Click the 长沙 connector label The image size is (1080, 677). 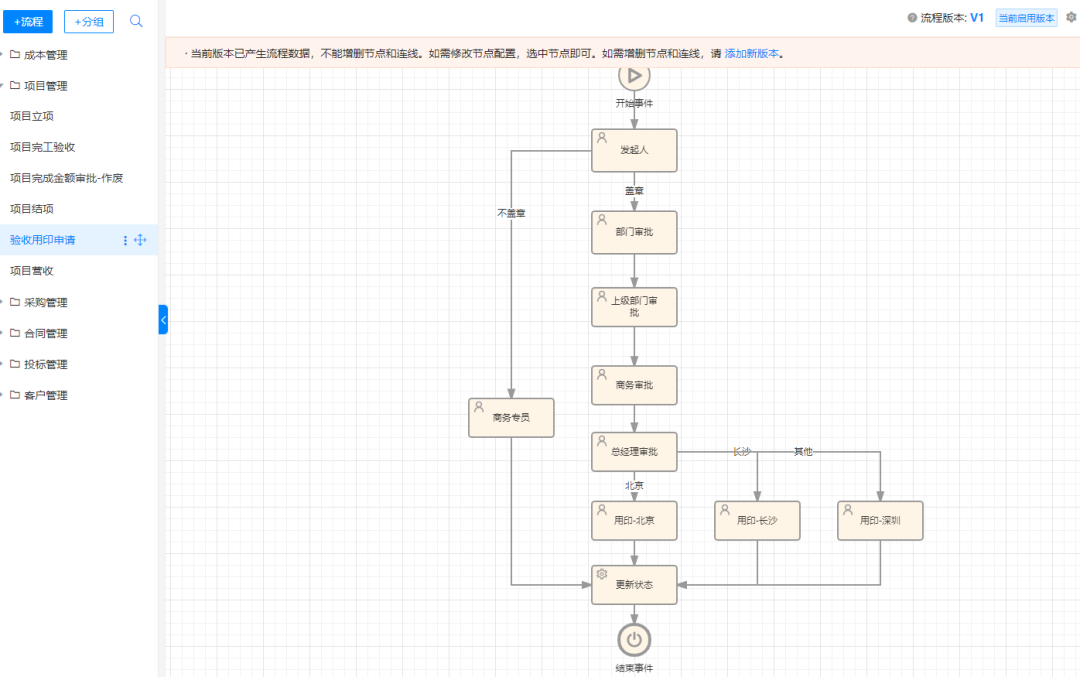[742, 452]
